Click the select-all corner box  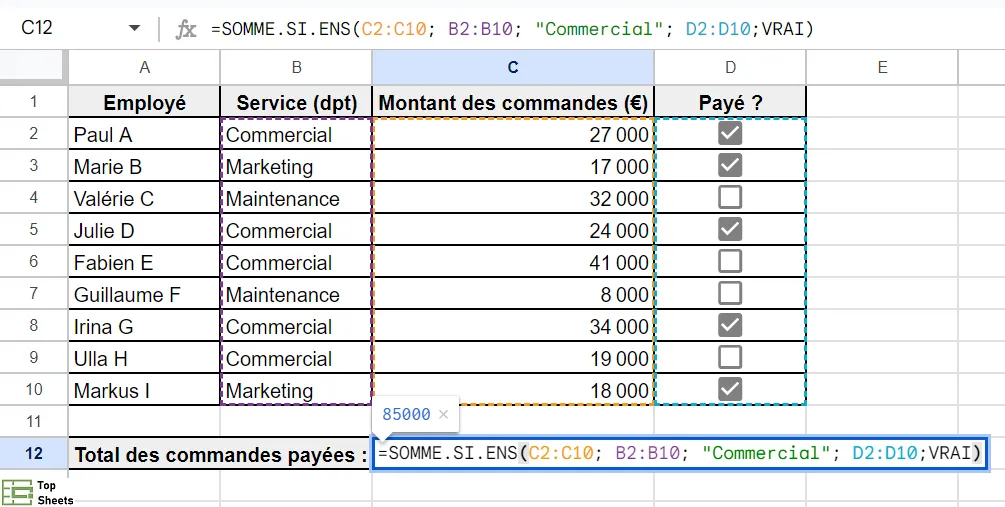click(32, 67)
